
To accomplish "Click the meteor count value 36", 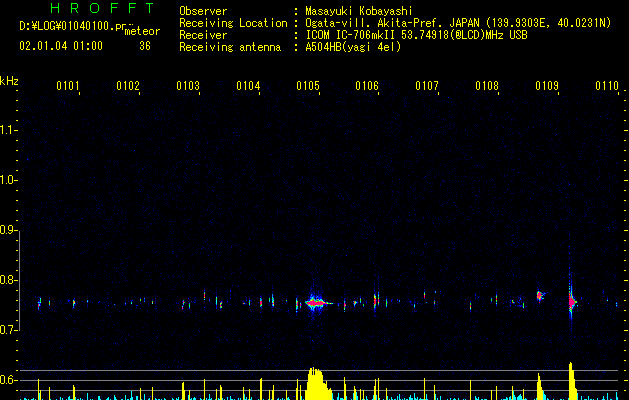I will point(145,46).
